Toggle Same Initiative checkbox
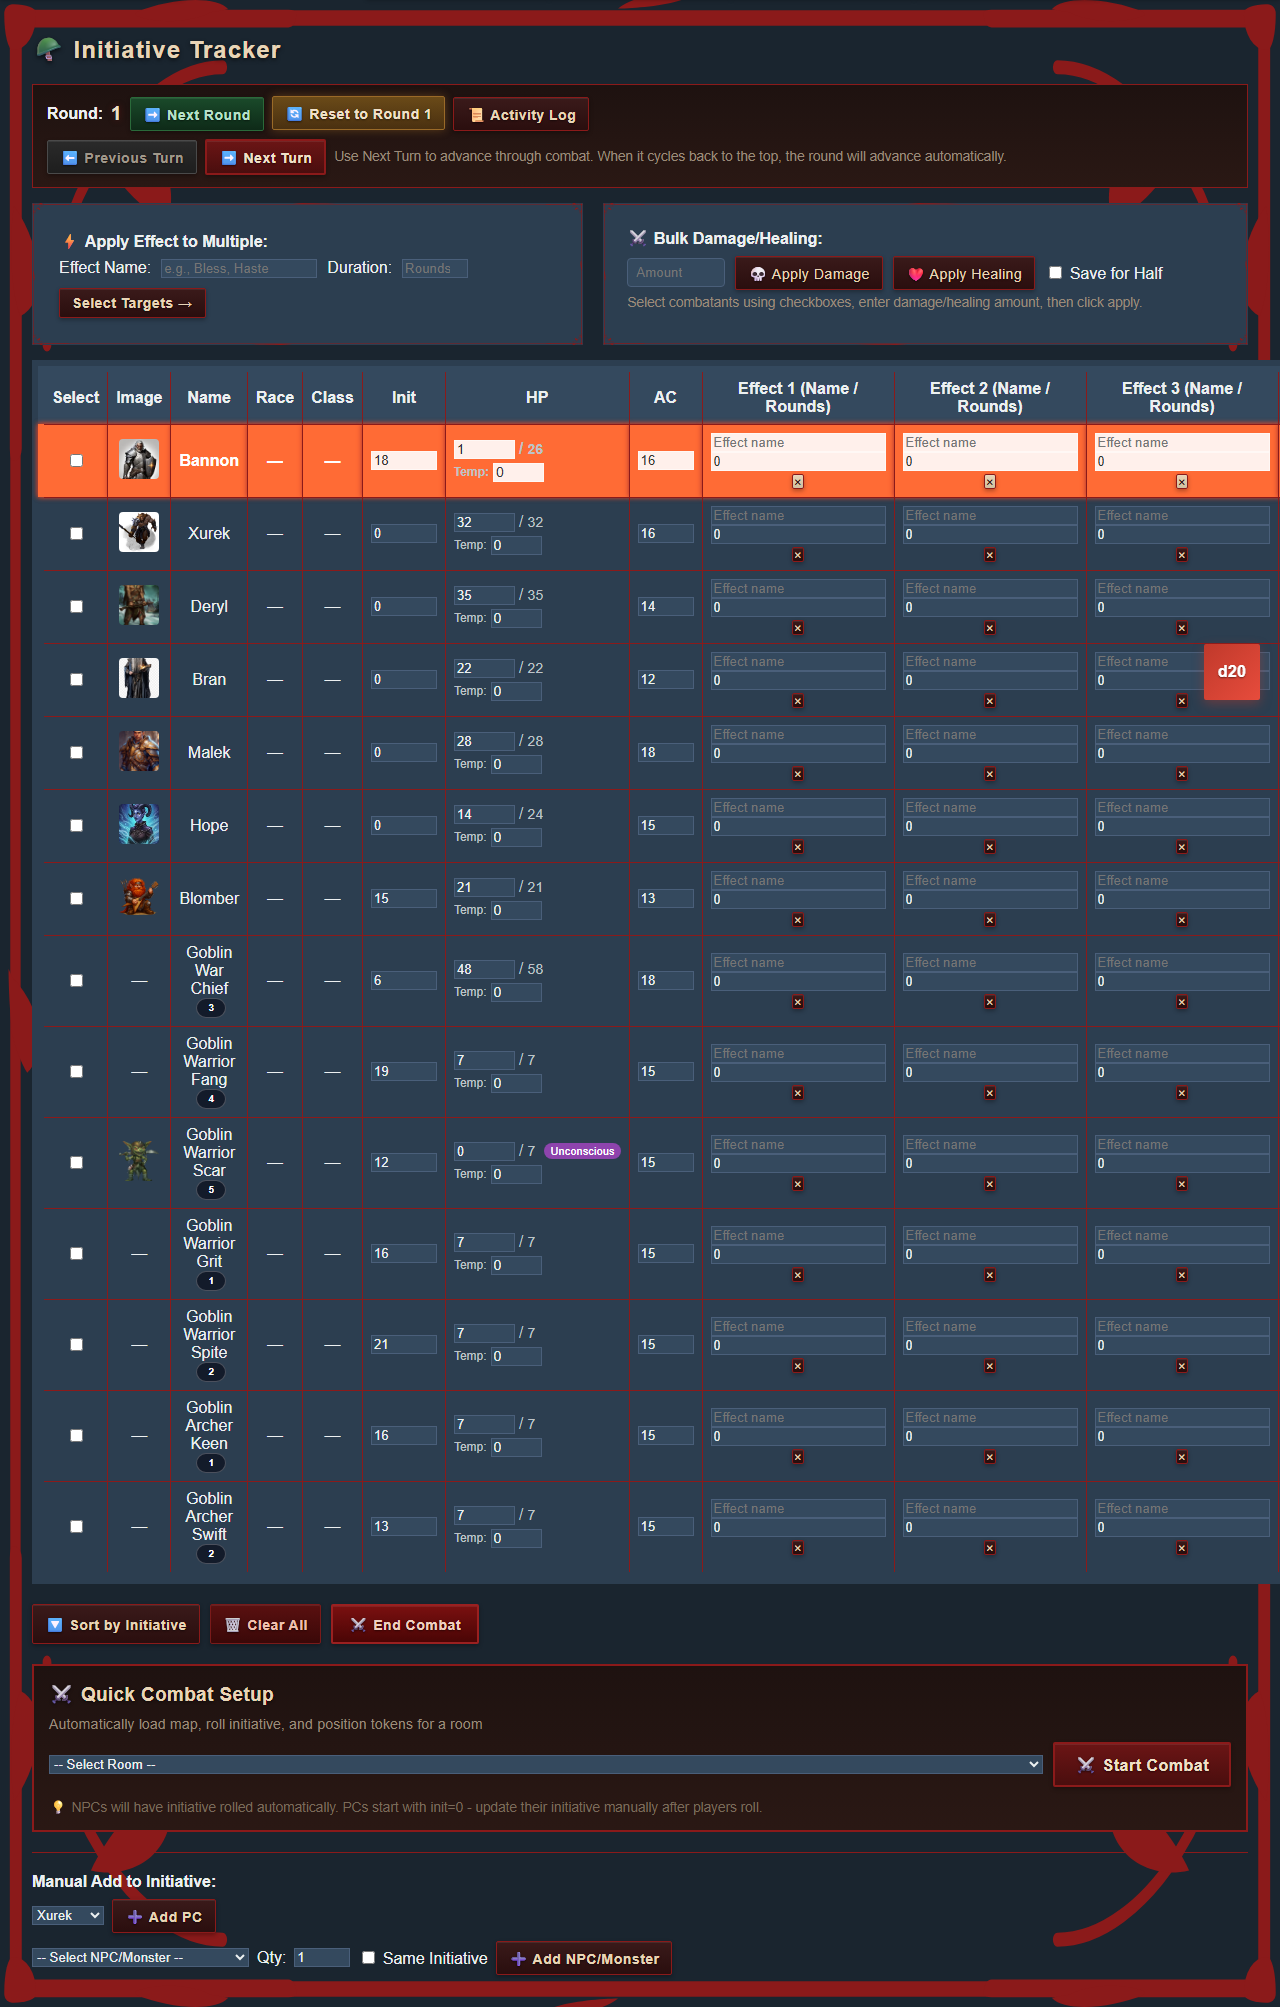This screenshot has height=2007, width=1280. pyautogui.click(x=368, y=1958)
